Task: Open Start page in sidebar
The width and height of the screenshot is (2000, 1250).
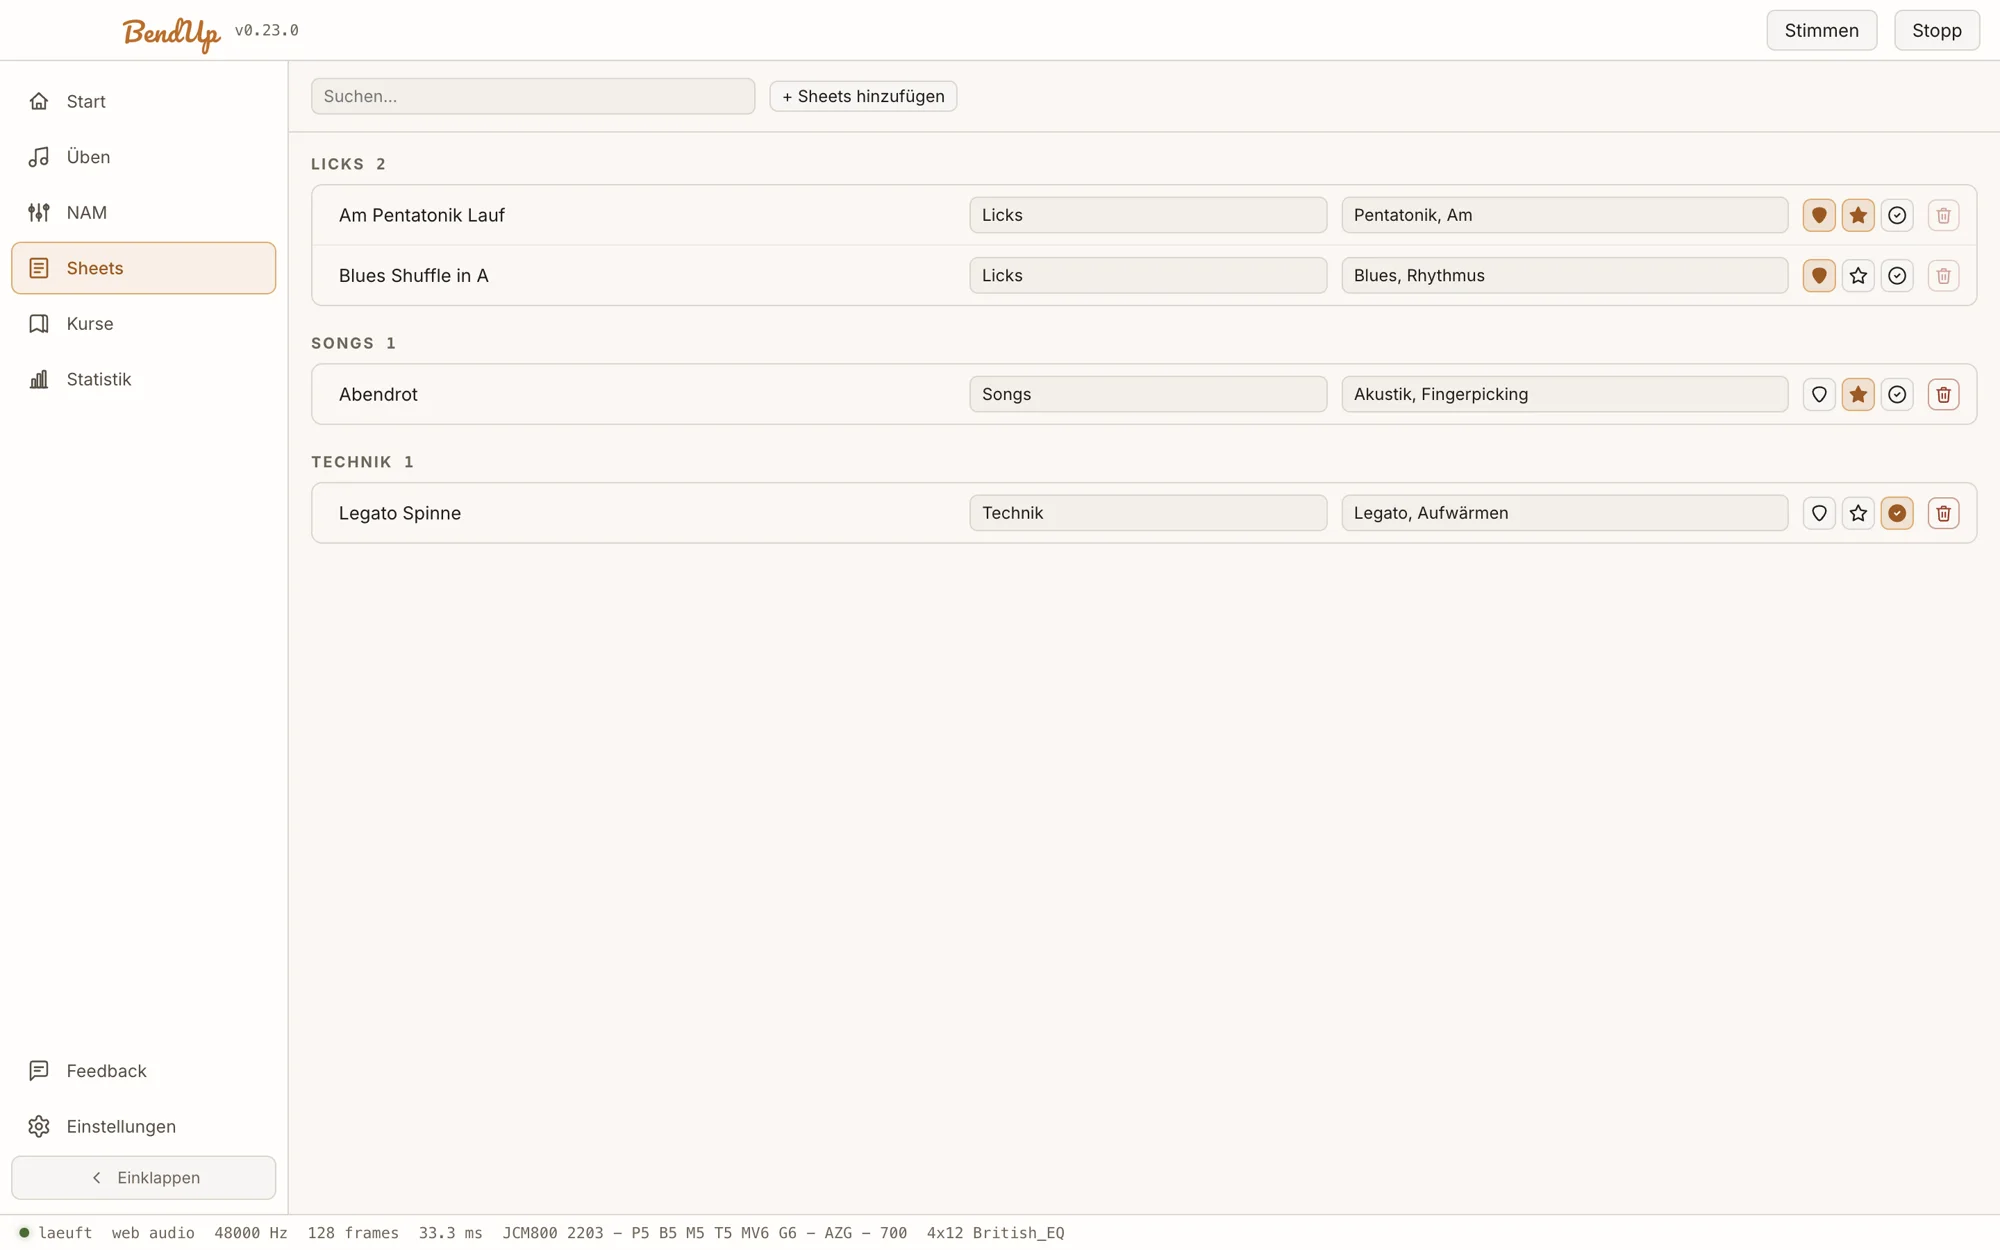Action: click(143, 101)
